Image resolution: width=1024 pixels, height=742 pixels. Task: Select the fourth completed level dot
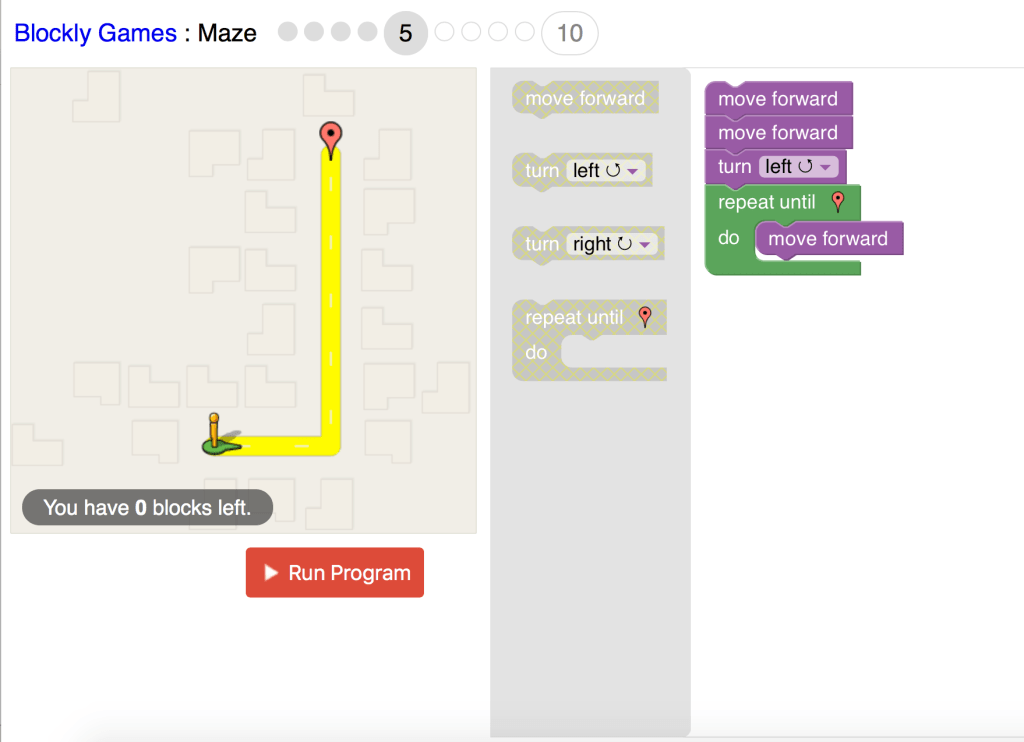click(x=367, y=32)
